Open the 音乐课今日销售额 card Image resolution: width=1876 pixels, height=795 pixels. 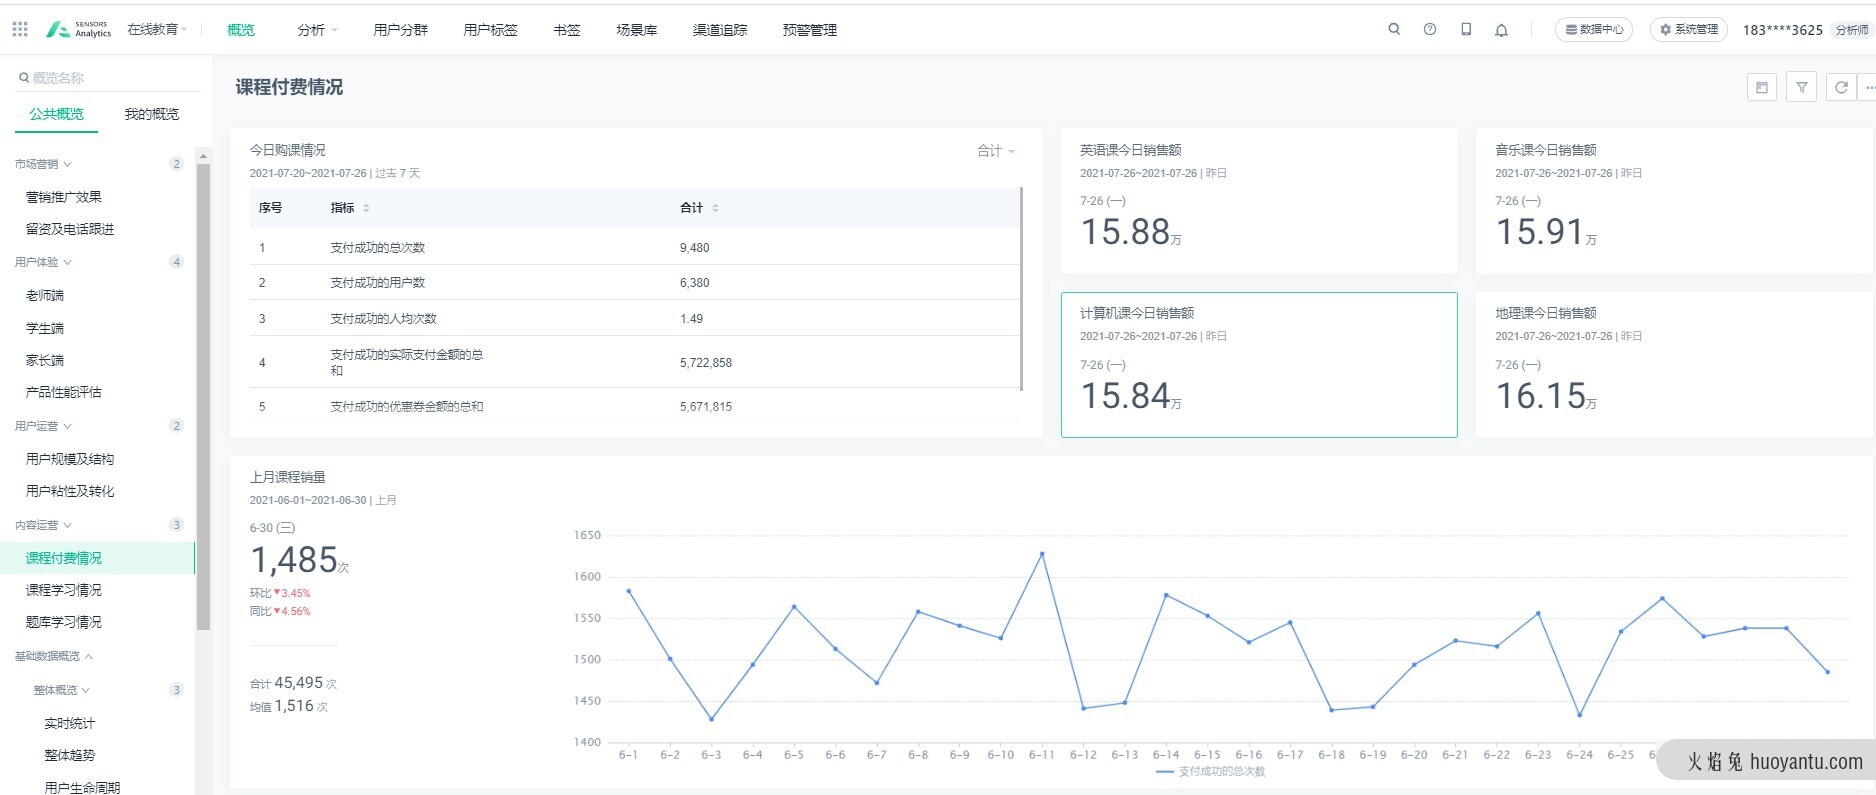pos(1673,201)
